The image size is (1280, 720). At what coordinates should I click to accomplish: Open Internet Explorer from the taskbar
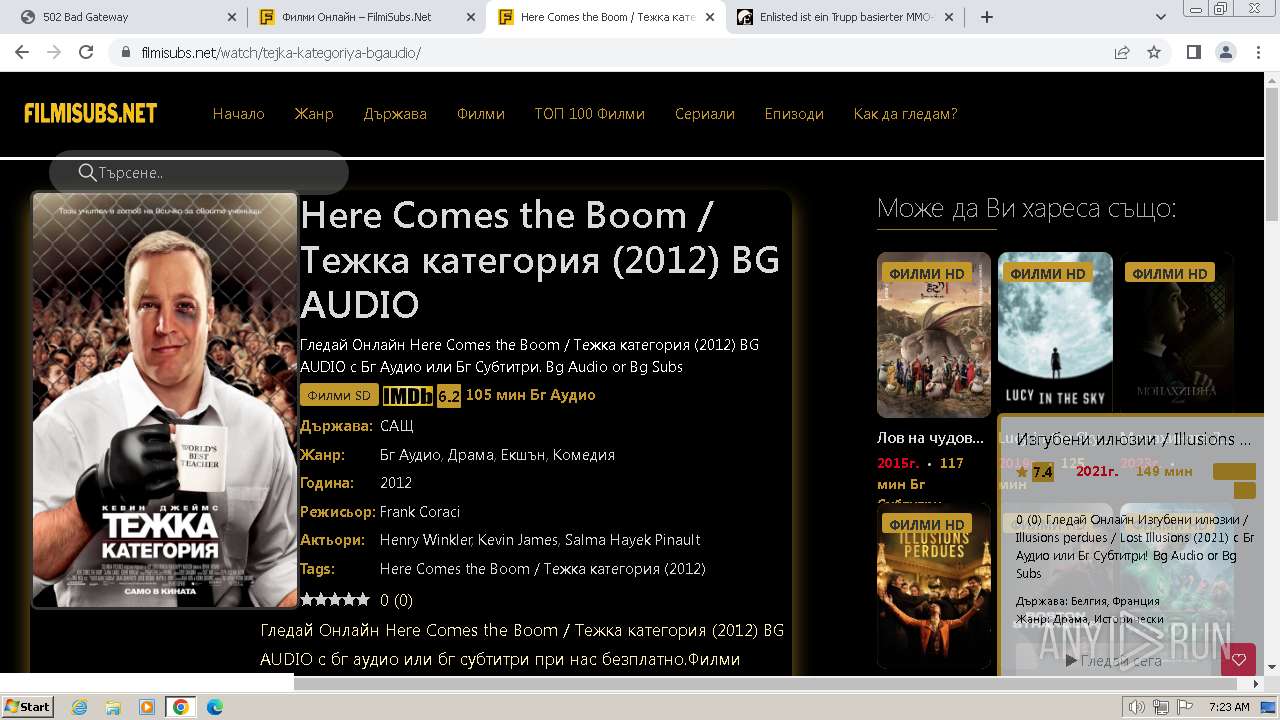coord(80,707)
